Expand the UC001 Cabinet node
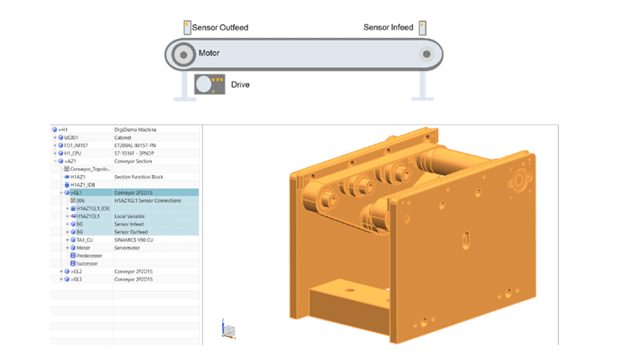Screen dimensions: 640x360 coord(55,138)
